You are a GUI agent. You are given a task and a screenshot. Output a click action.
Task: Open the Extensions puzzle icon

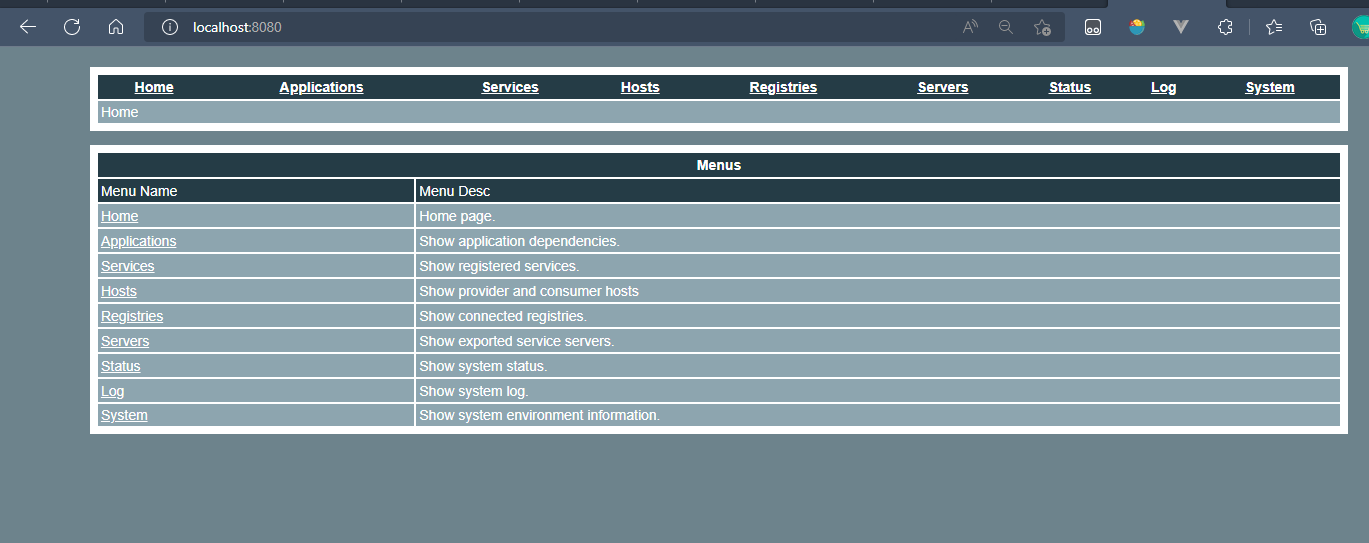(1225, 27)
